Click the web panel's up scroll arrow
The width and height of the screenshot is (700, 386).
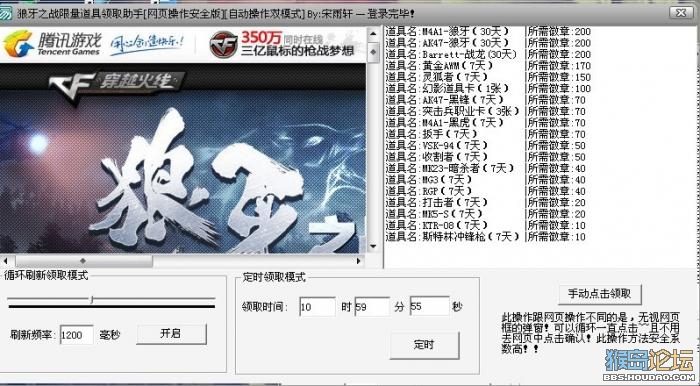[x=373, y=34]
